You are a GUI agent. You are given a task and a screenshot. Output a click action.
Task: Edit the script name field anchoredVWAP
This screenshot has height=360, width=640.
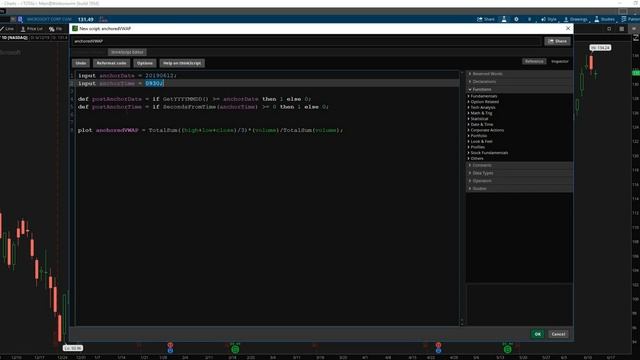(x=307, y=41)
